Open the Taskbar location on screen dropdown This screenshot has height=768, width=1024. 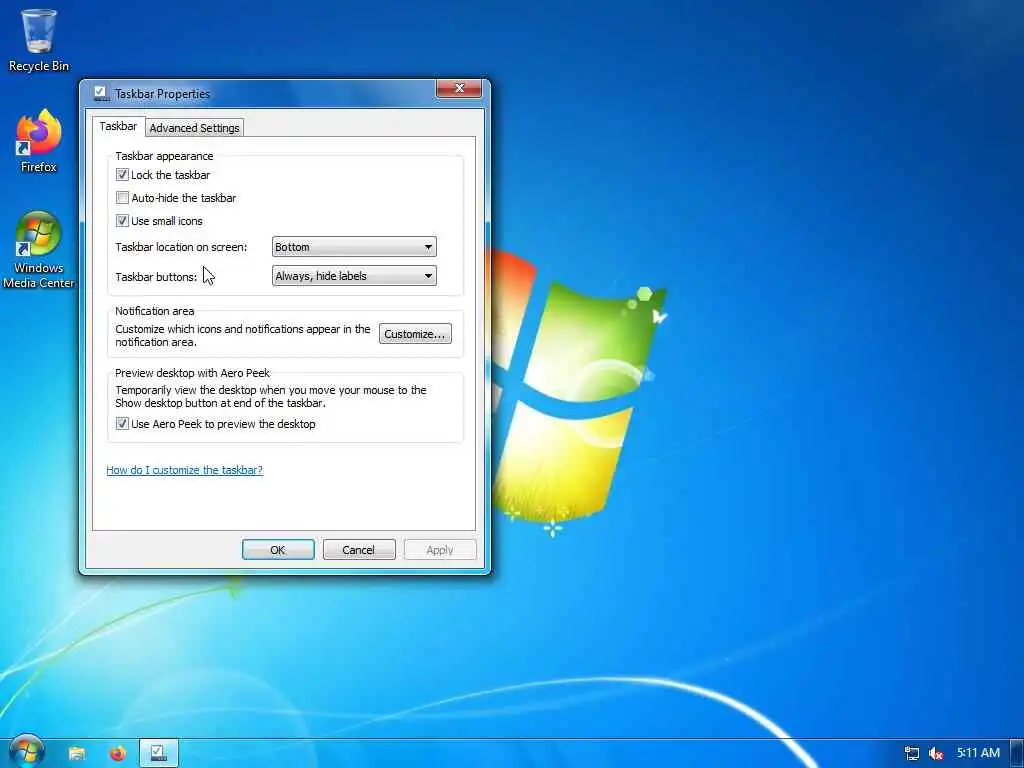click(x=354, y=247)
